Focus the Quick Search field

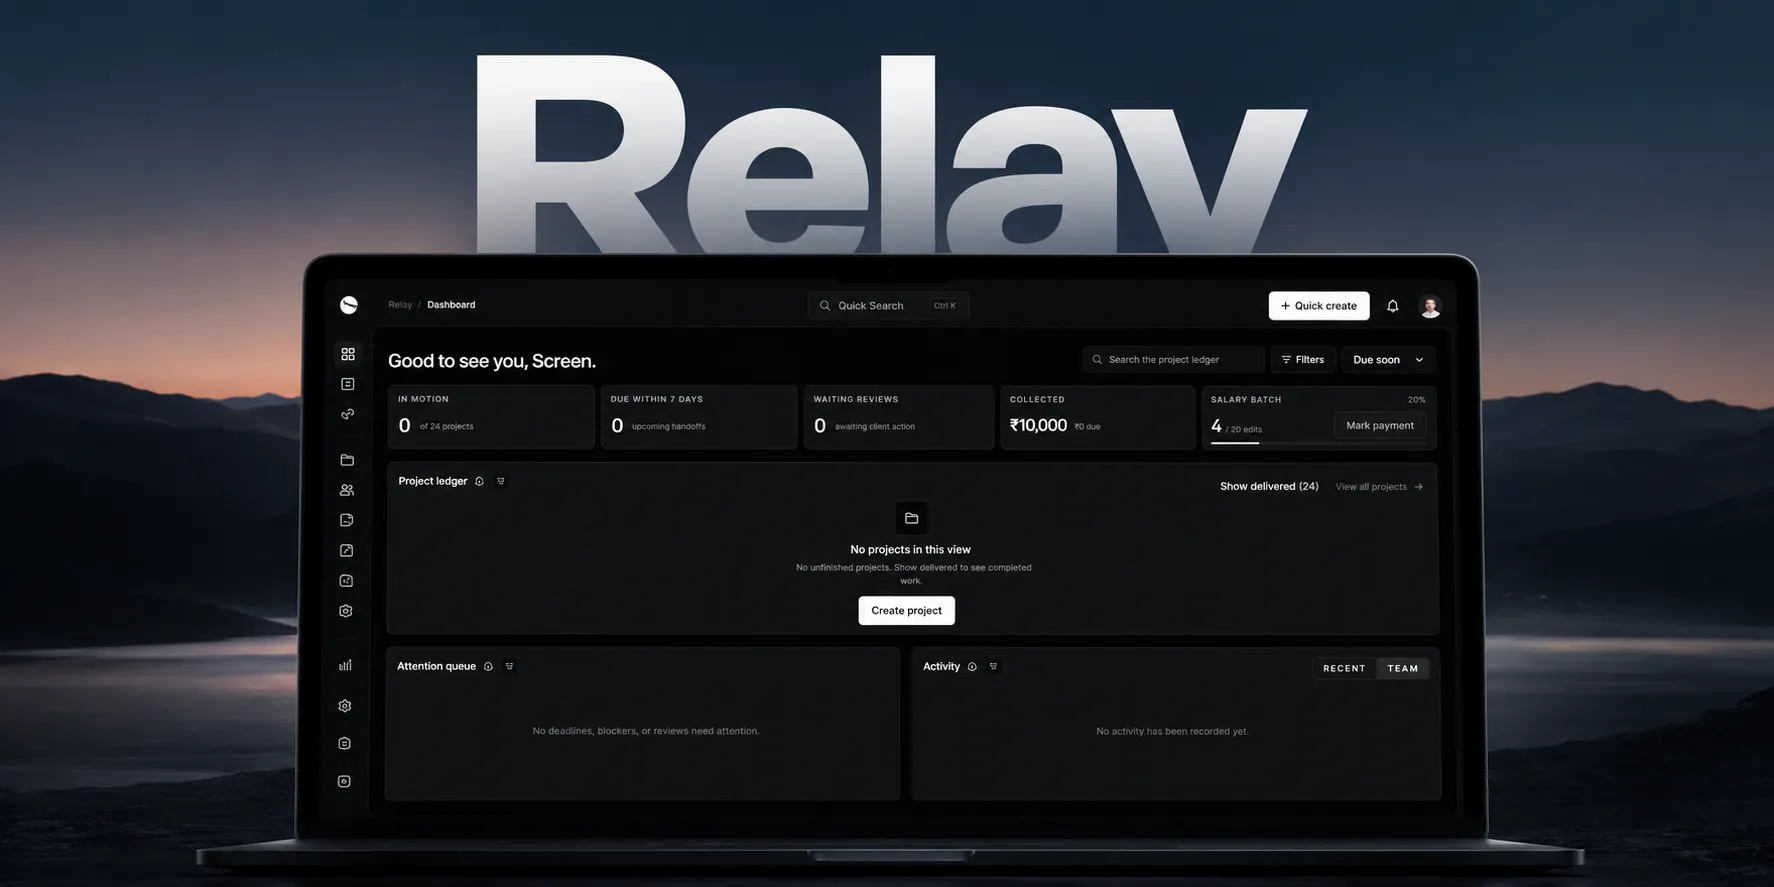pos(888,306)
